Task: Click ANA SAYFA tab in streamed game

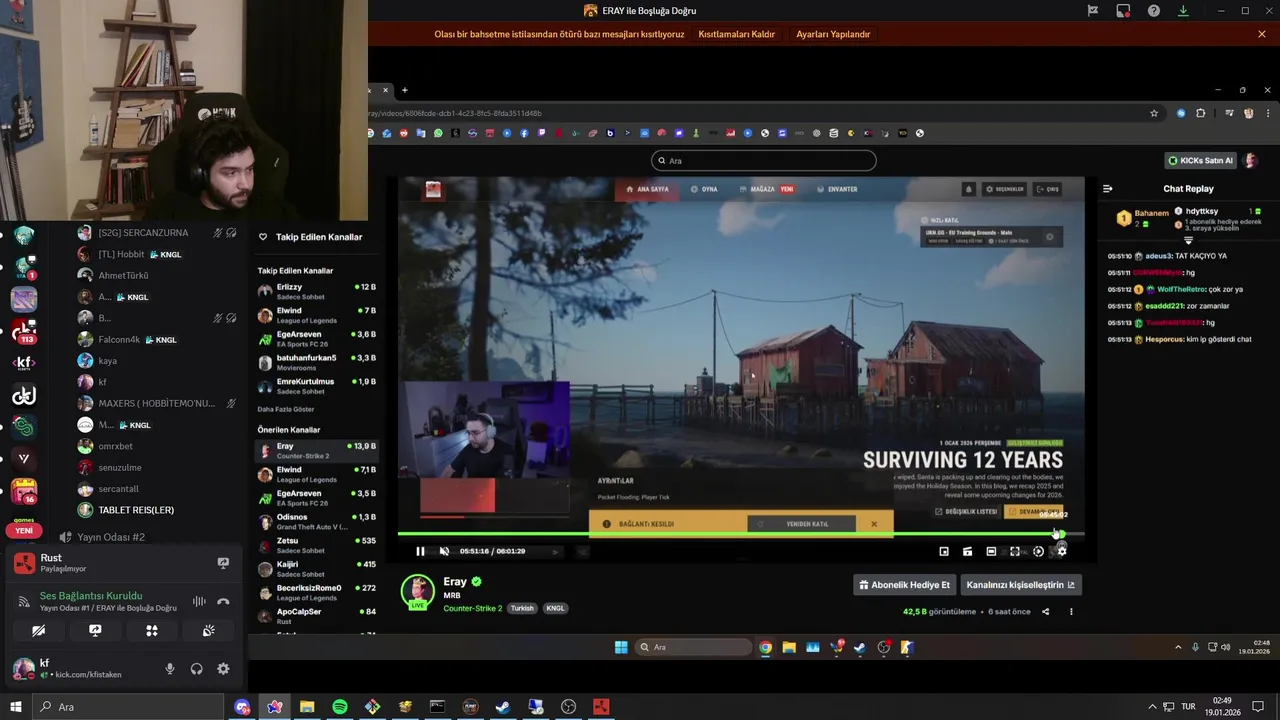Action: click(647, 189)
